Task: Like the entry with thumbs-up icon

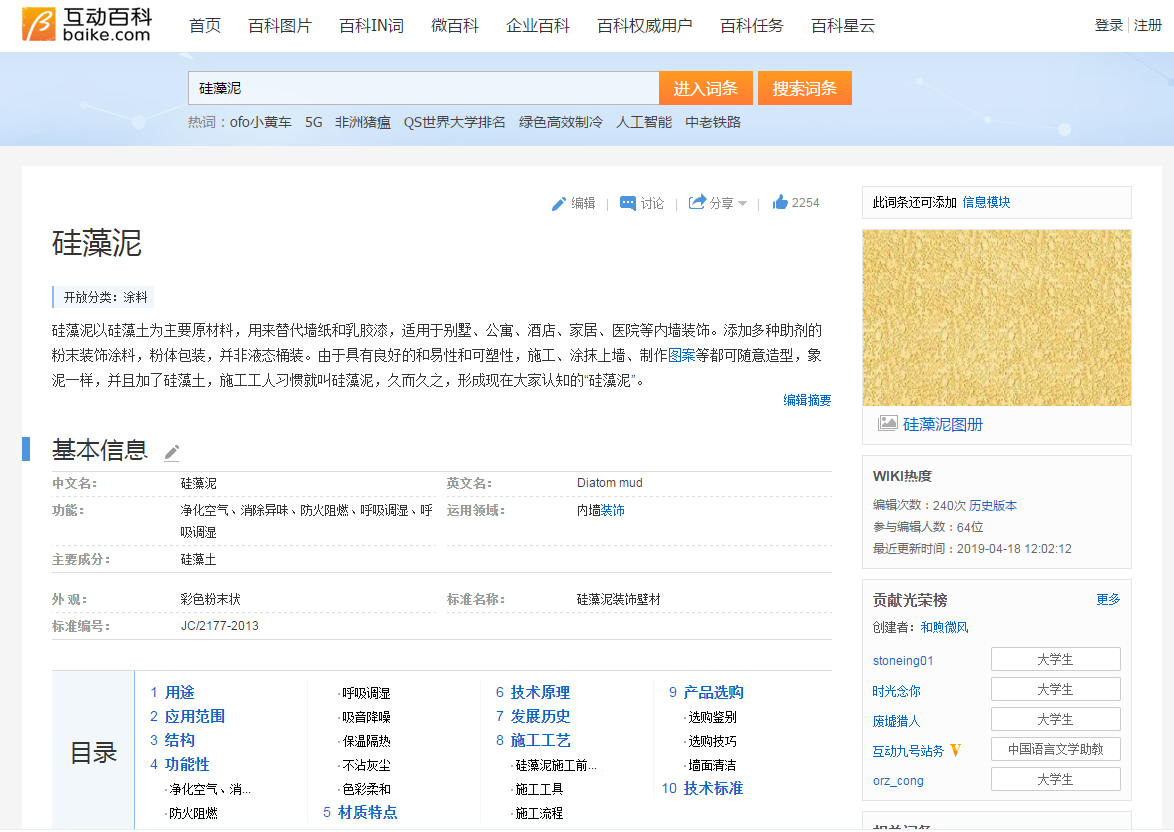Action: click(780, 202)
